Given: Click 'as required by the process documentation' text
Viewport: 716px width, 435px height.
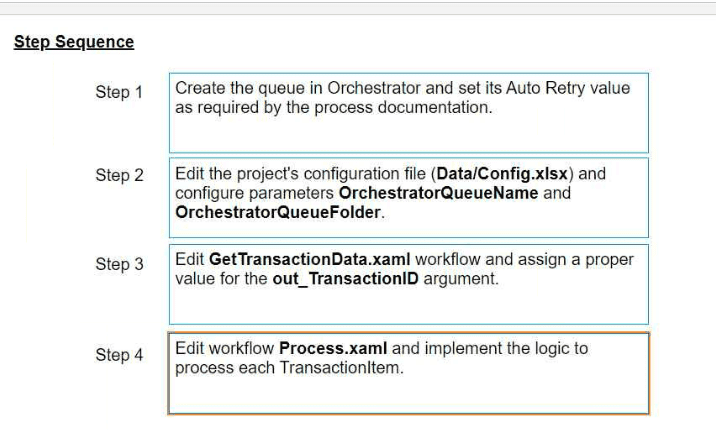Looking at the screenshot, I should coord(334,107).
